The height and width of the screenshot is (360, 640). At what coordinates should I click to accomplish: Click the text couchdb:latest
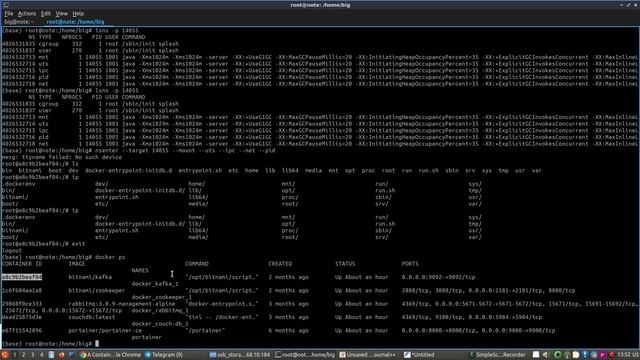tap(91, 317)
